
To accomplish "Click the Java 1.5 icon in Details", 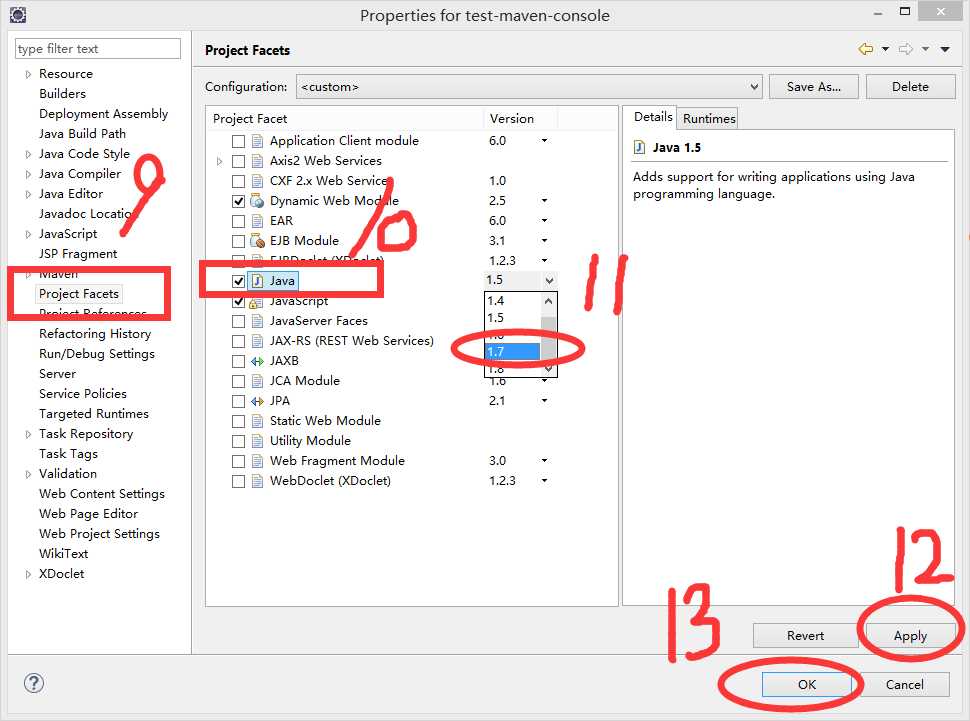I will coord(639,147).
